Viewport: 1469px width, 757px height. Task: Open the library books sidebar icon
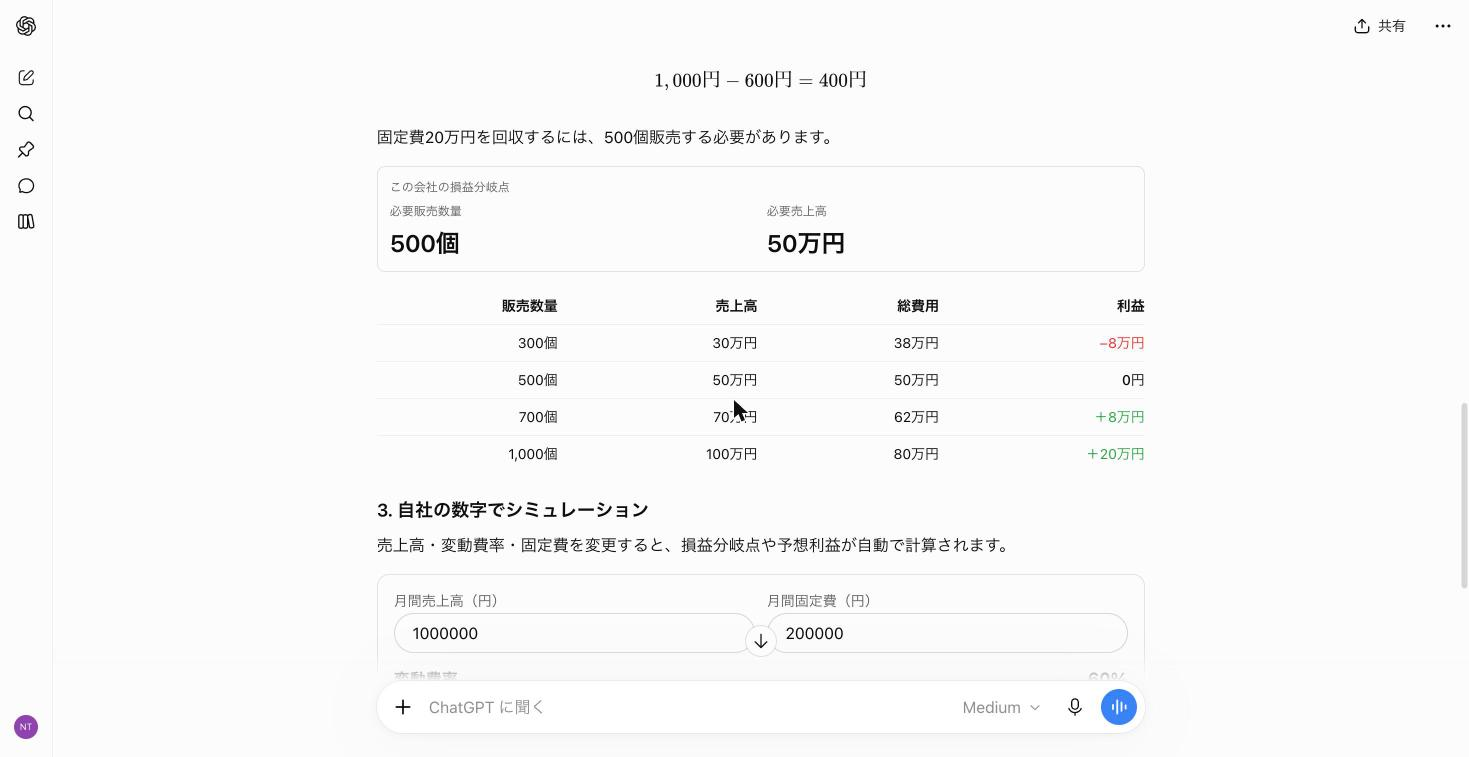[26, 222]
